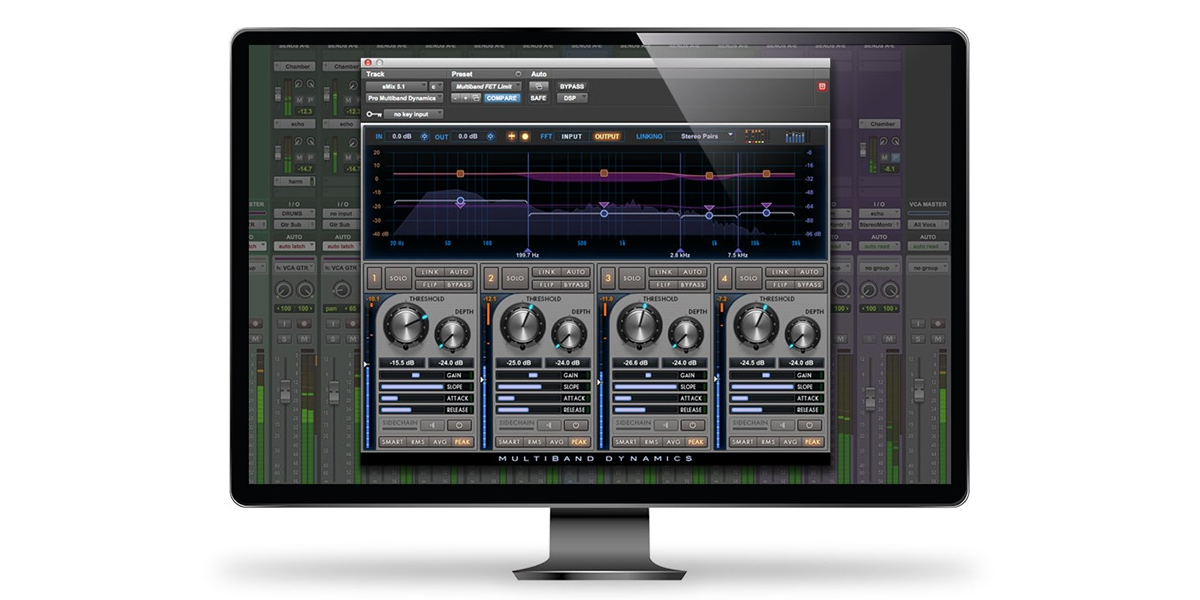Select FFT INPUT display mode
The image size is (1200, 600).
(x=572, y=136)
